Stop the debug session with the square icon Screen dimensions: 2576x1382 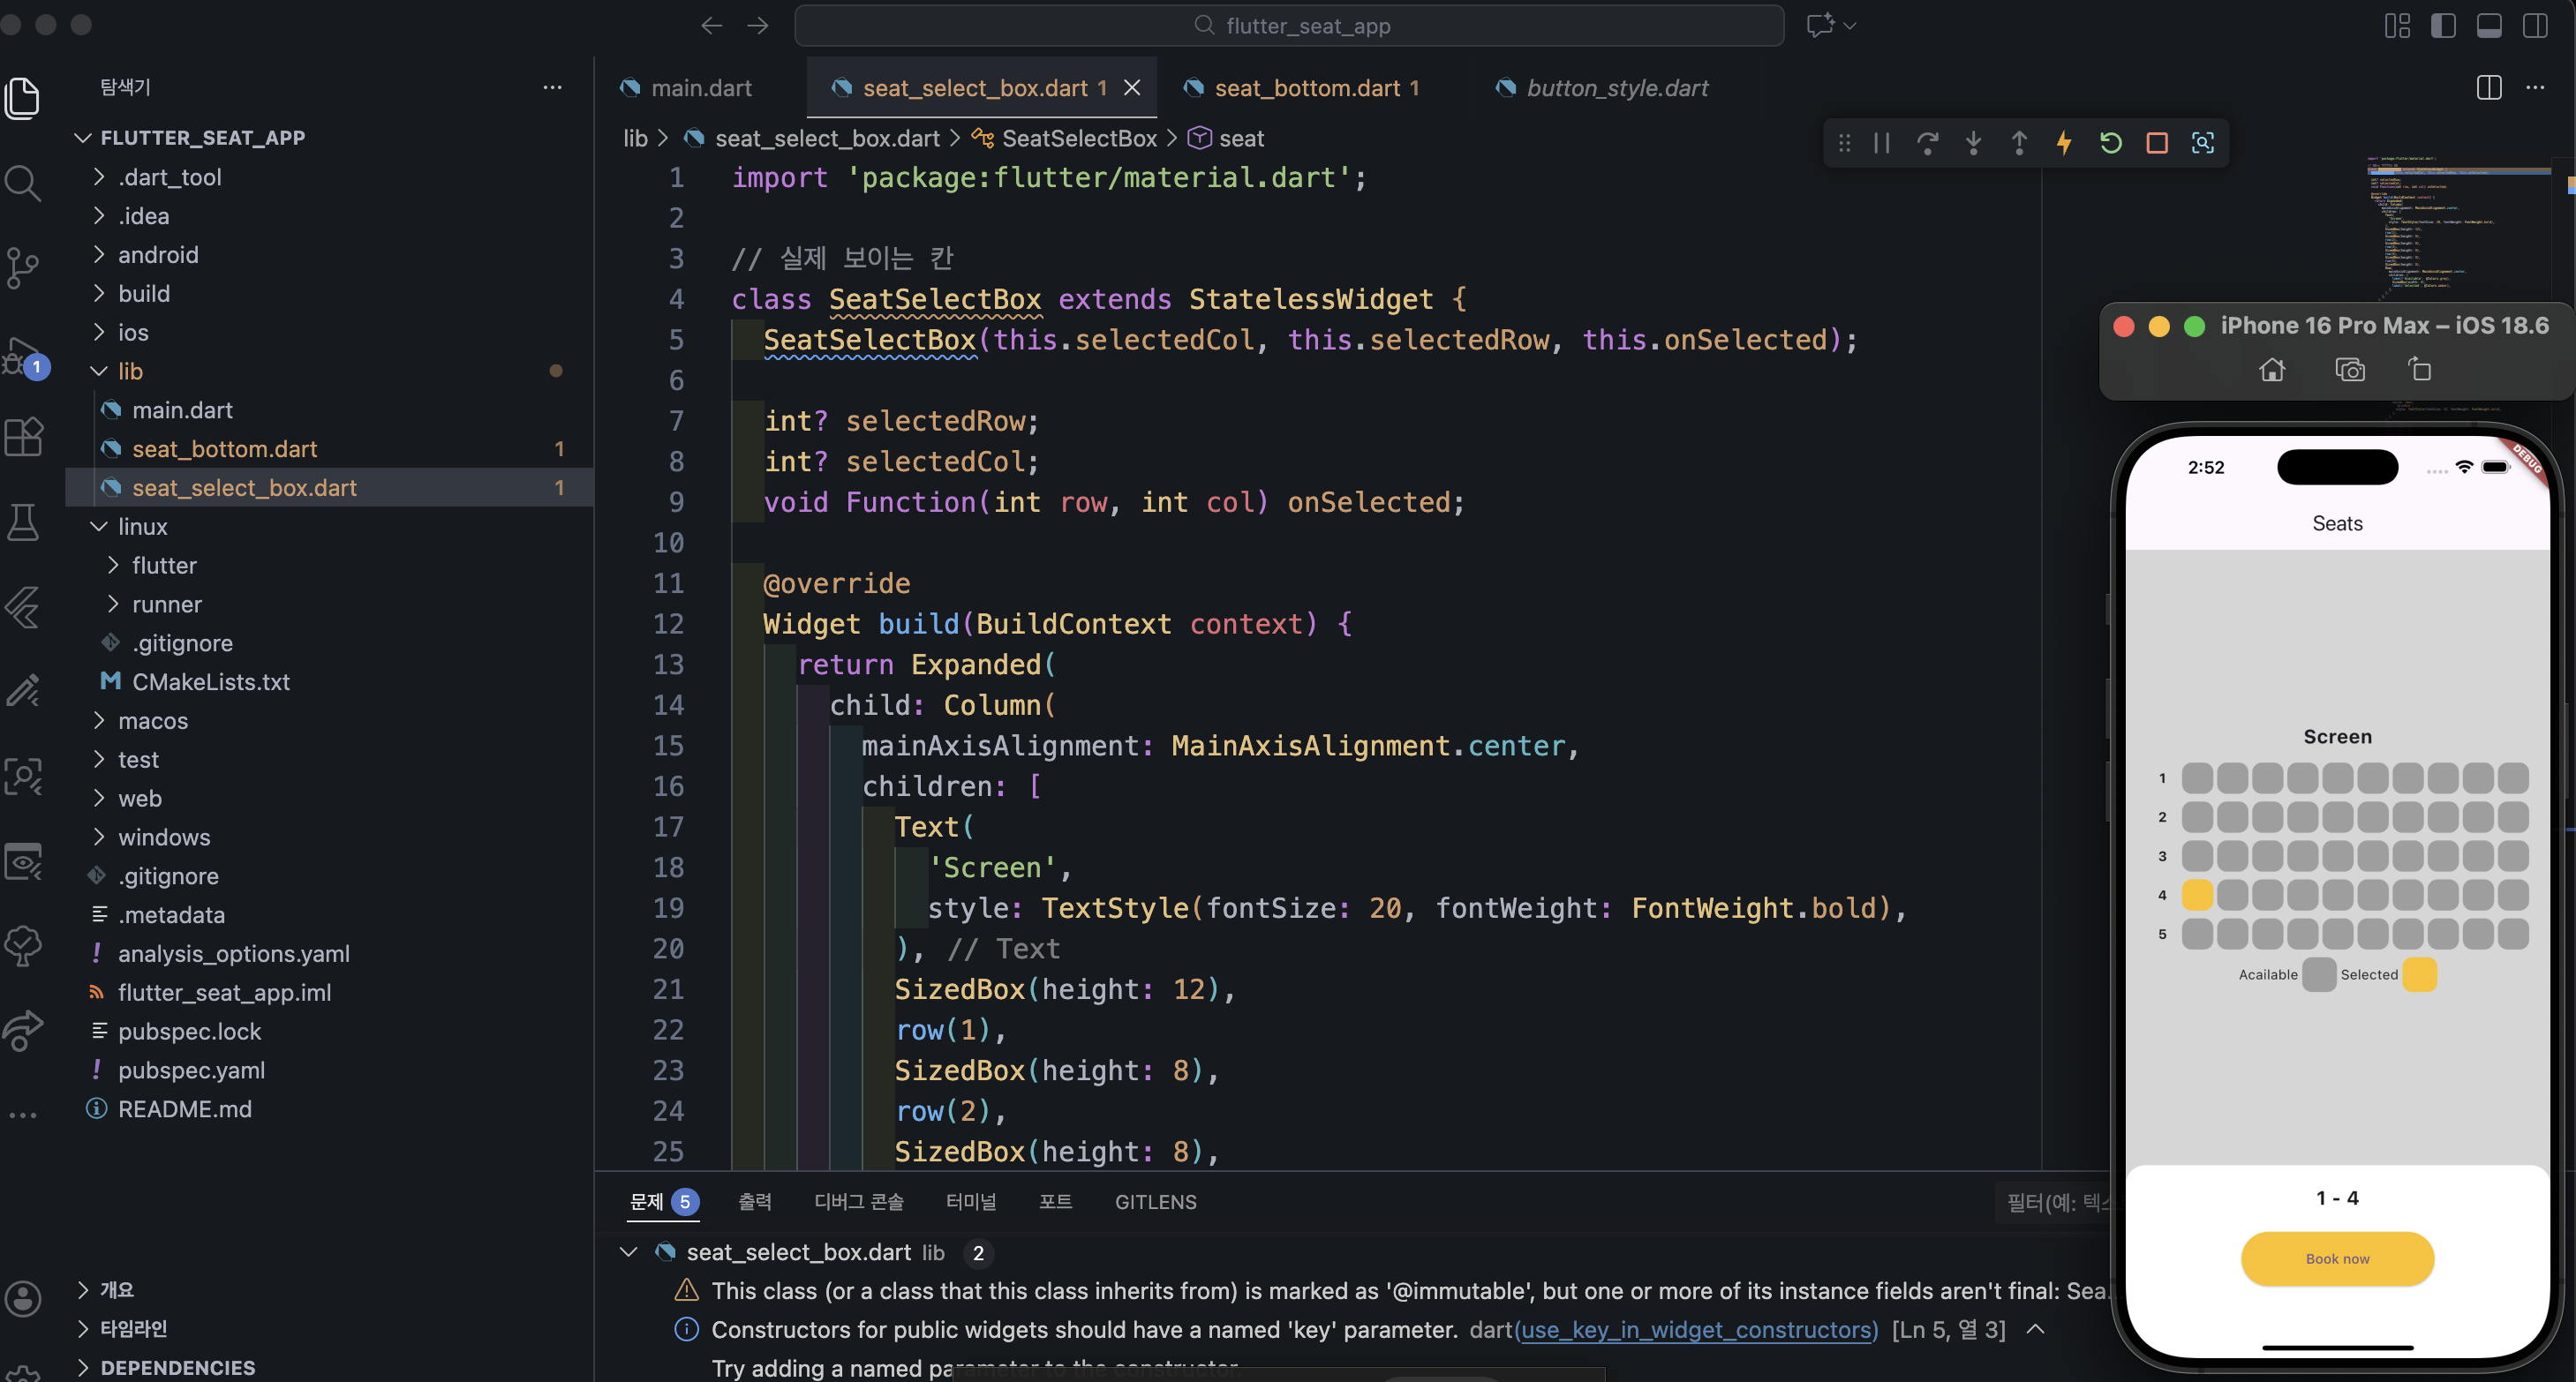pyautogui.click(x=2157, y=143)
